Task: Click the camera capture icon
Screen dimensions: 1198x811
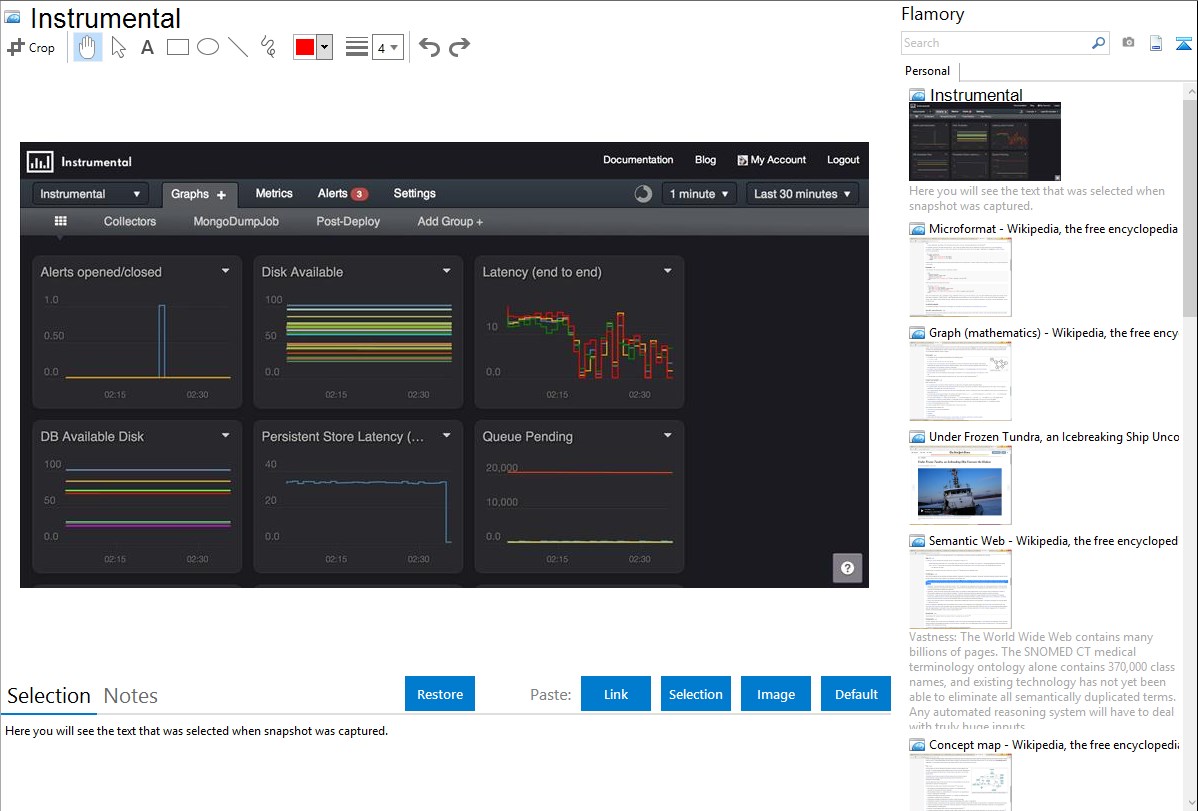Action: 1128,43
